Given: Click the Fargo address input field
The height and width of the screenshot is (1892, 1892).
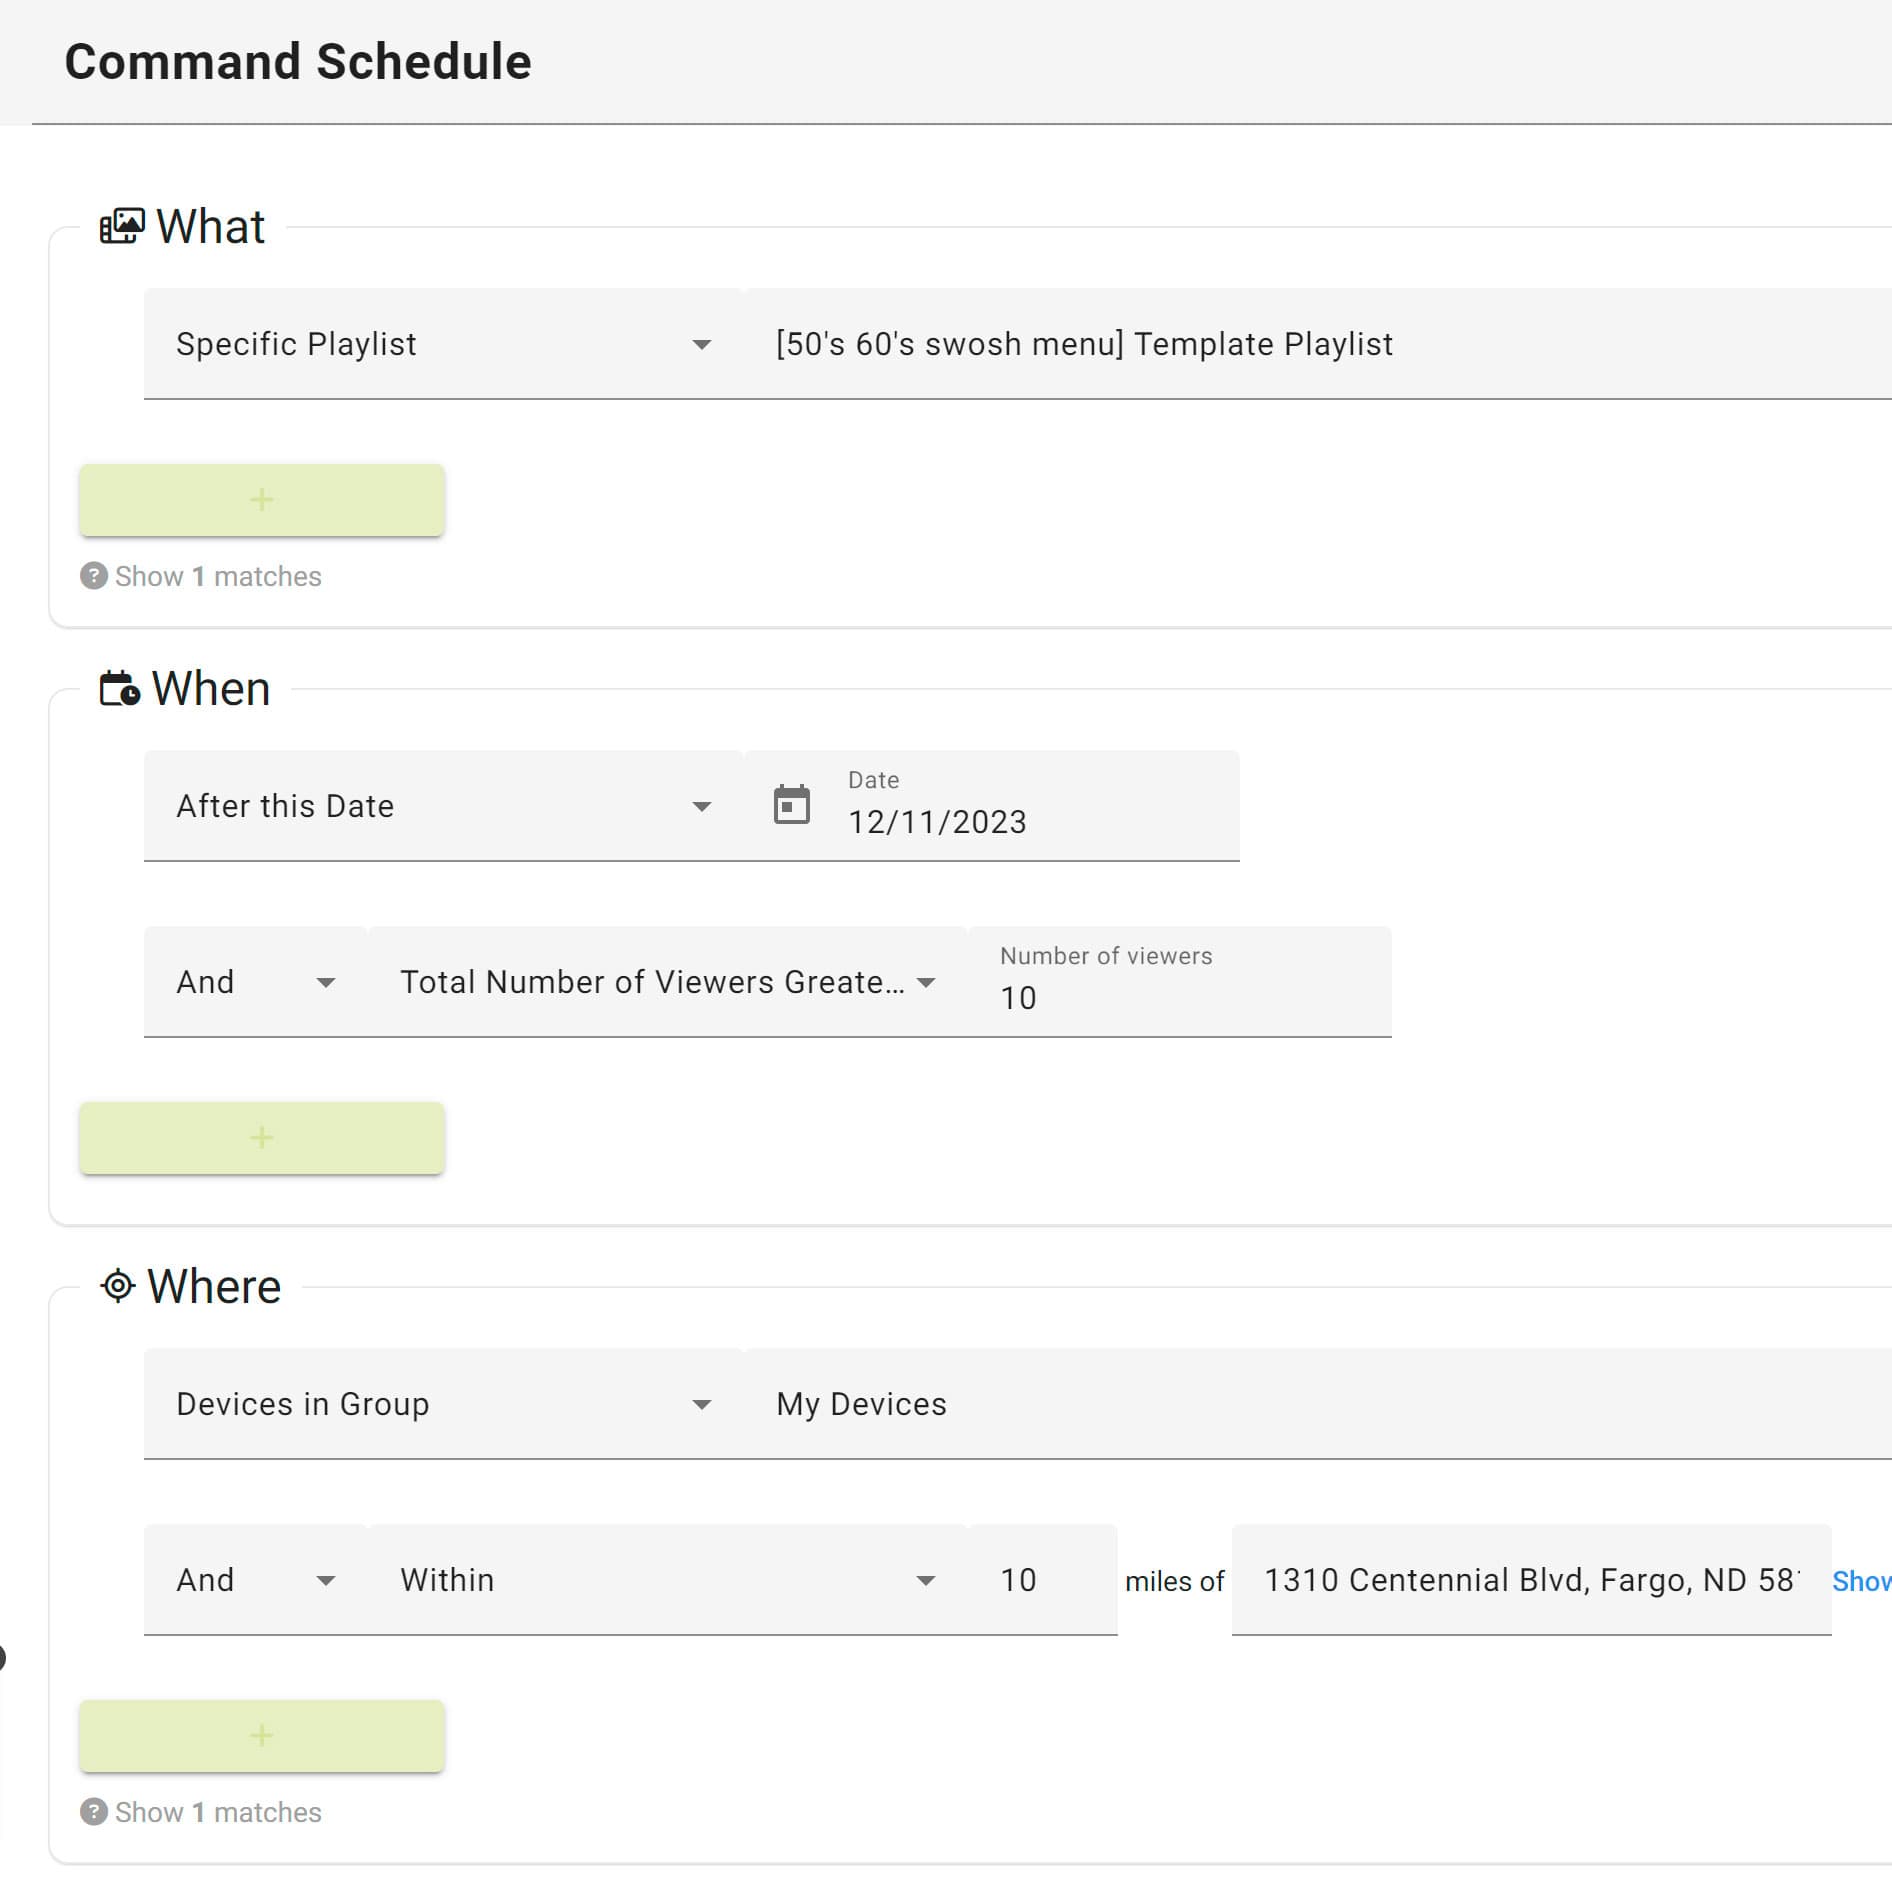Looking at the screenshot, I should coord(1530,1580).
